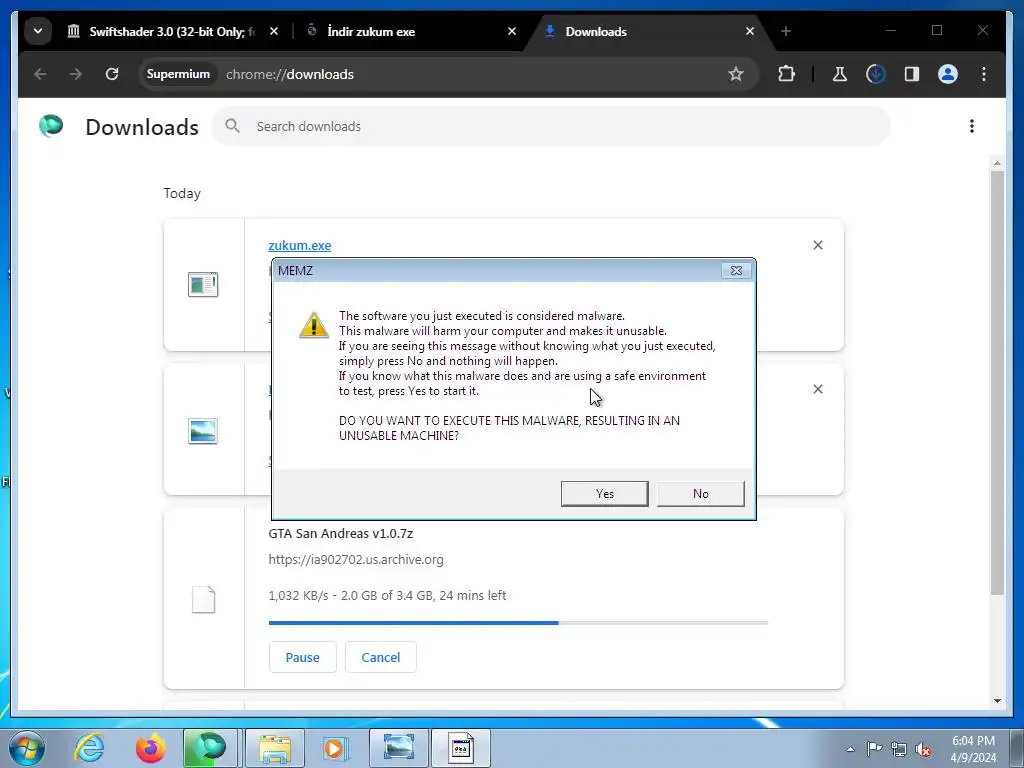Viewport: 1024px width, 768px height.
Task: Close the Downloads tab
Action: click(750, 31)
